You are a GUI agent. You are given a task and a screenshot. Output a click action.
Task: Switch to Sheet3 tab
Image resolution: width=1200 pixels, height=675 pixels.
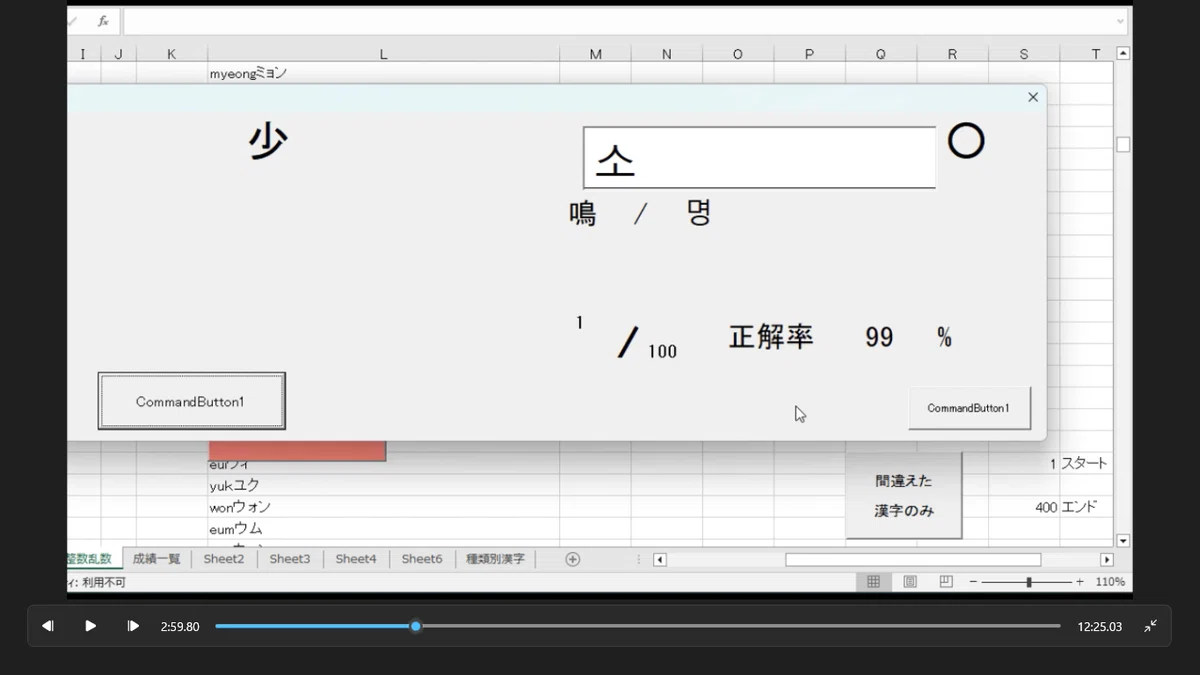(x=290, y=559)
